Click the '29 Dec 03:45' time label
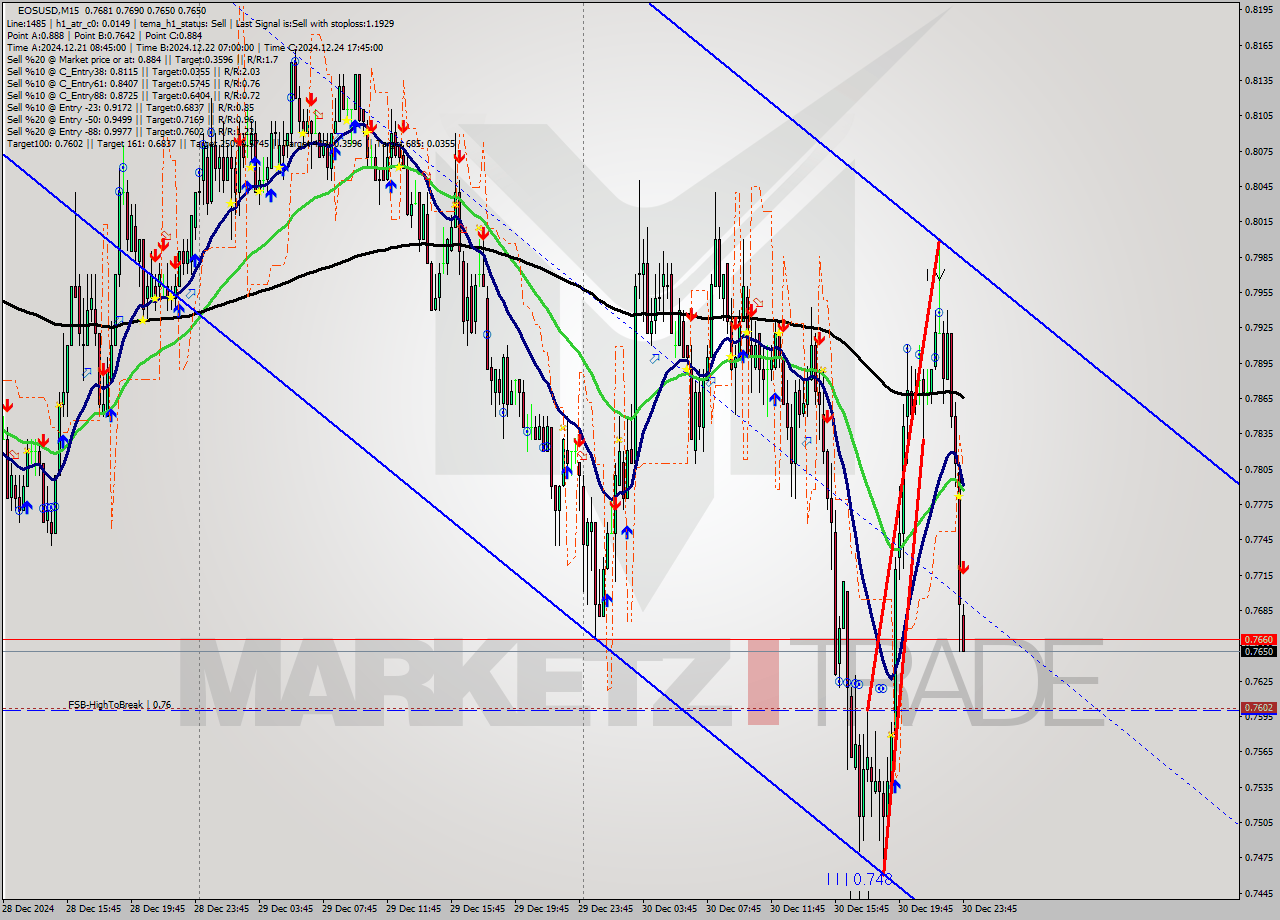Image resolution: width=1280 pixels, height=920 pixels. [286, 909]
